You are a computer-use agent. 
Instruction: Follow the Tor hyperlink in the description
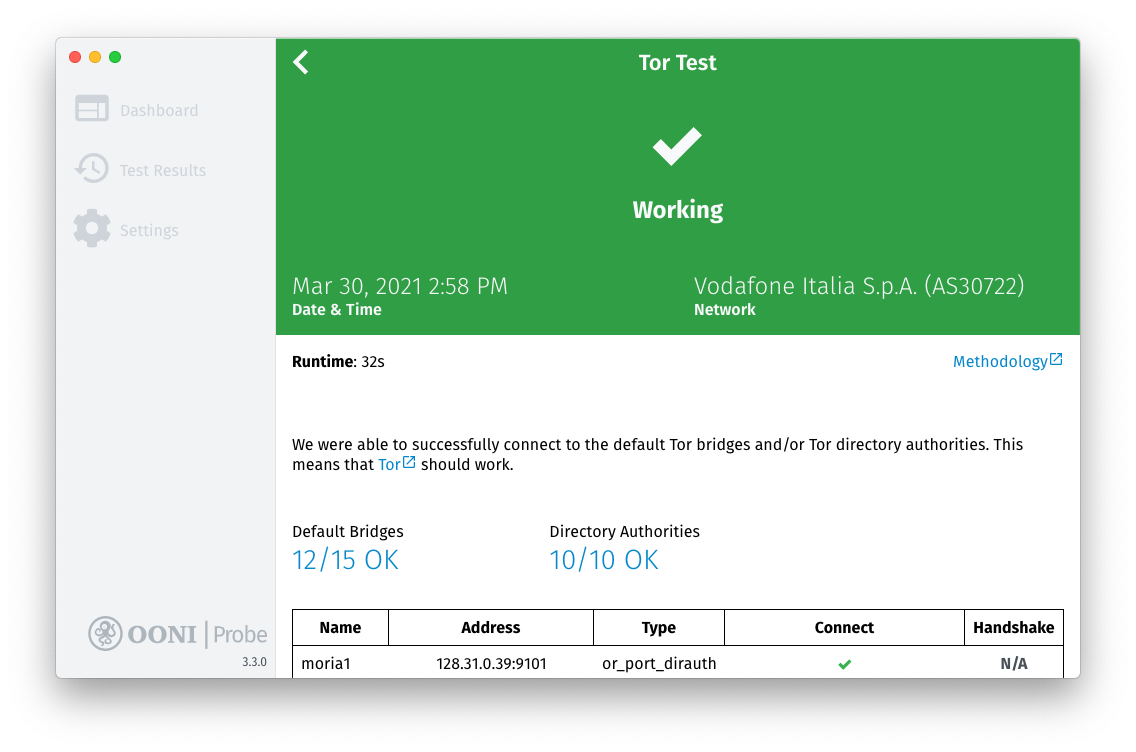click(390, 465)
